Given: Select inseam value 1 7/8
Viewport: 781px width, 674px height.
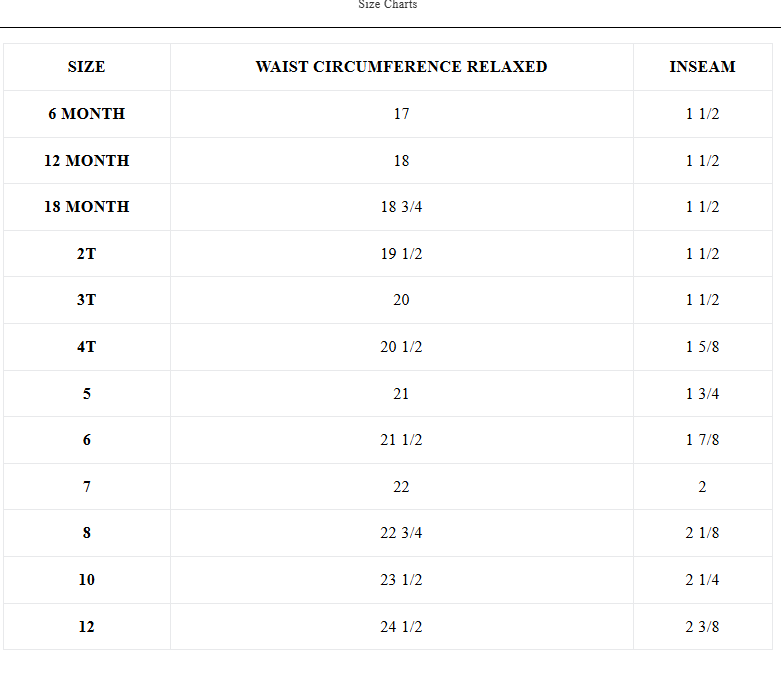Looking at the screenshot, I should [702, 440].
